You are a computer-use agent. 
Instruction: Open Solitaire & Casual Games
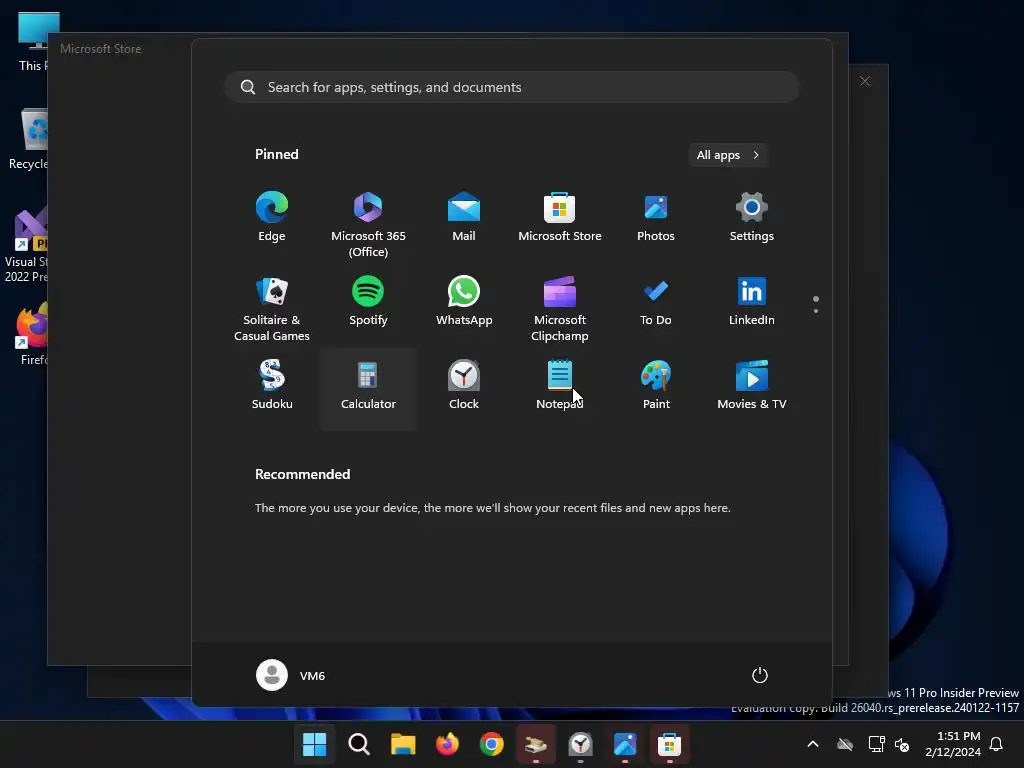[272, 308]
